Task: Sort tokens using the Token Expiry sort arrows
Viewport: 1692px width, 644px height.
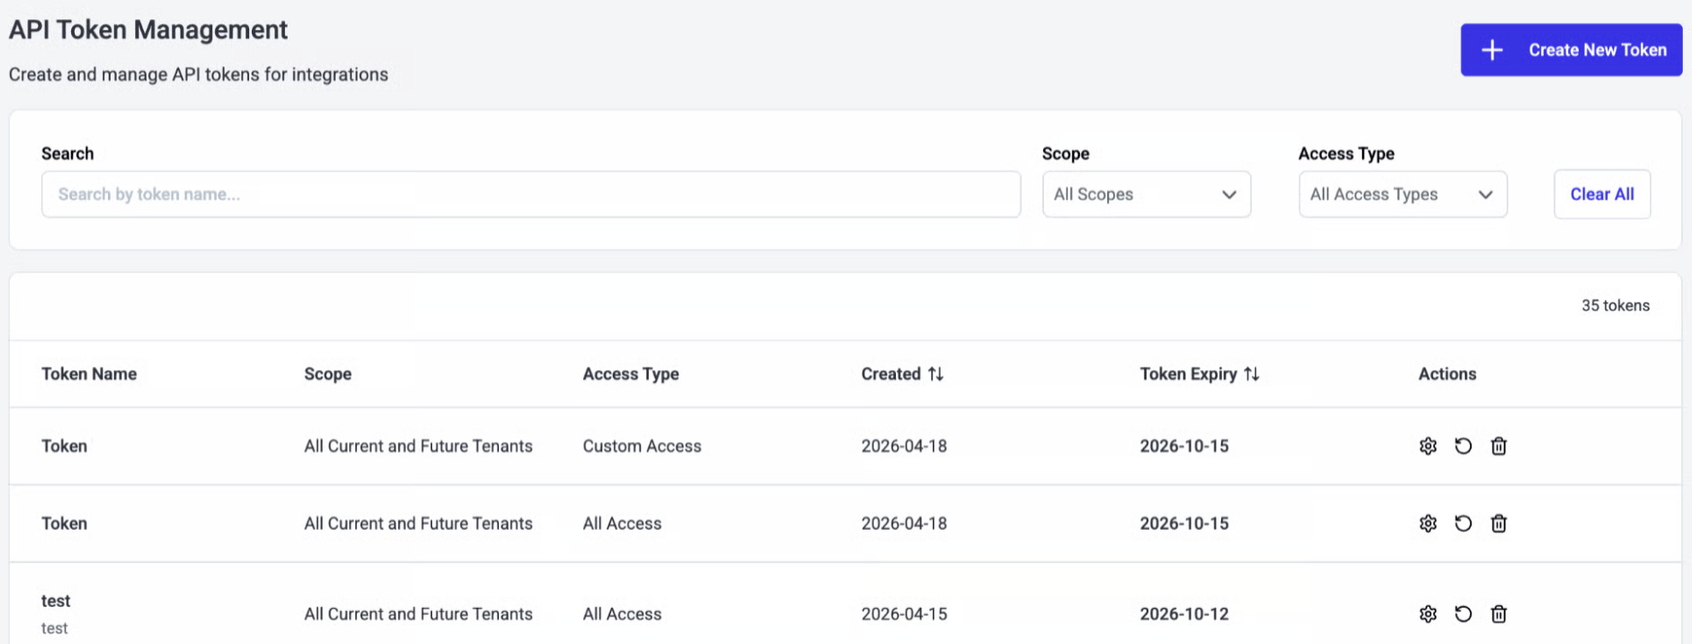Action: [1252, 374]
